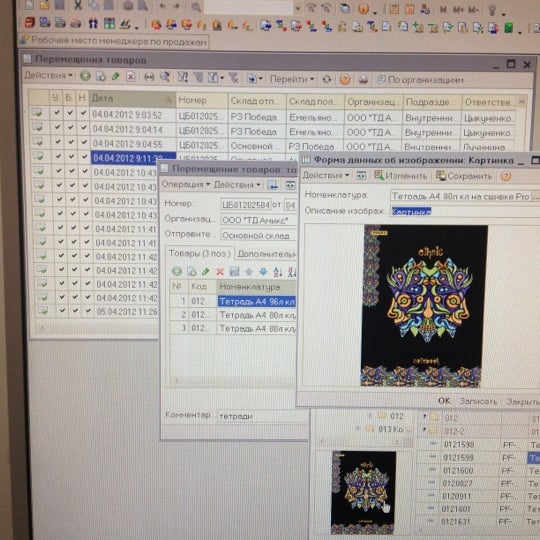Edit row pencil icon in Товары toolbar
Viewport: 540px width, 540px height.
[x=206, y=272]
